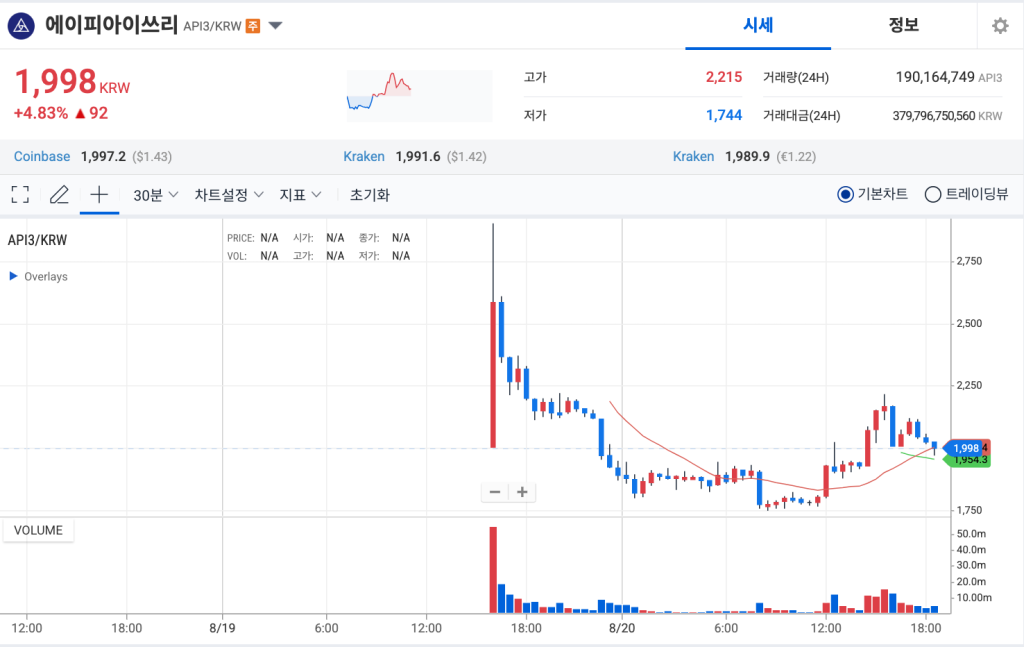Screen dimensions: 1024x647
Task: Click the VOLUME panel label
Action: [38, 530]
